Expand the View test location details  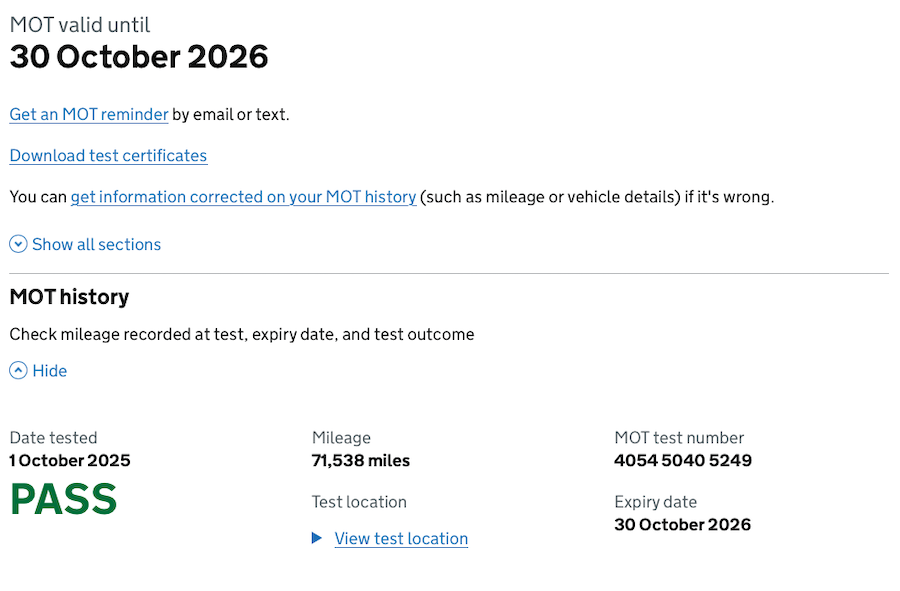(x=401, y=538)
